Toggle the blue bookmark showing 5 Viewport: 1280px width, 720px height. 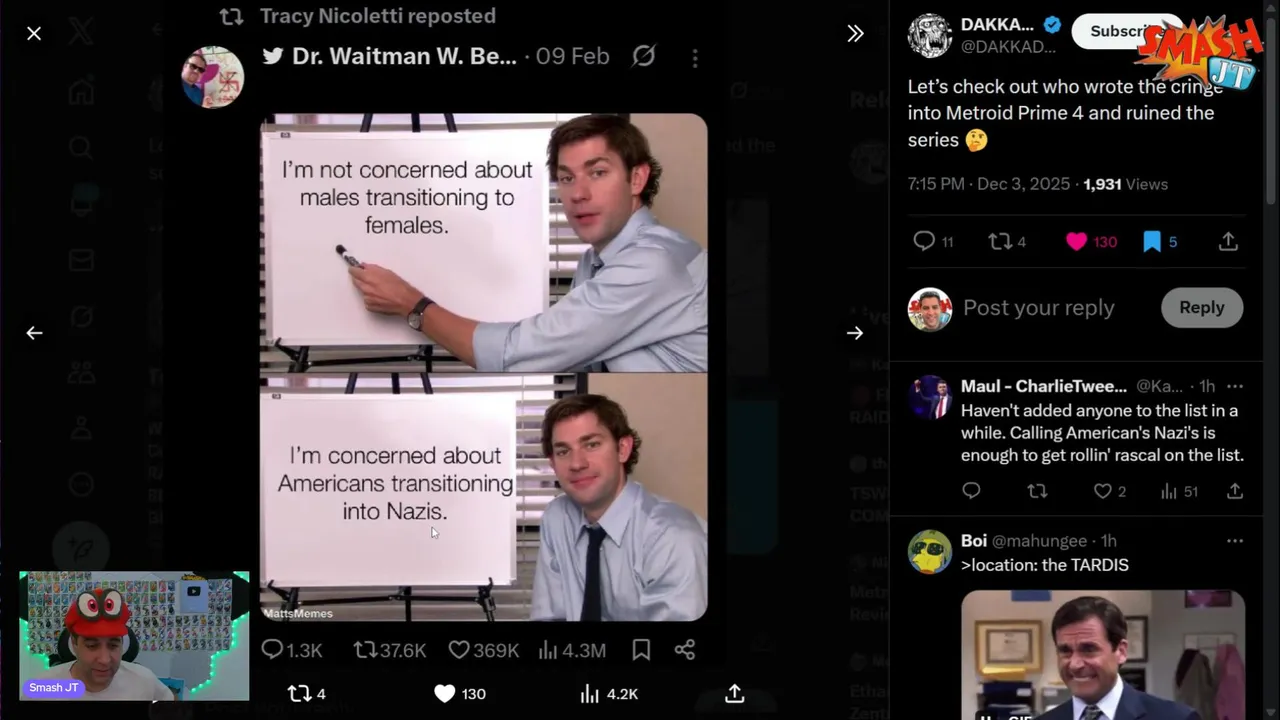[1152, 241]
